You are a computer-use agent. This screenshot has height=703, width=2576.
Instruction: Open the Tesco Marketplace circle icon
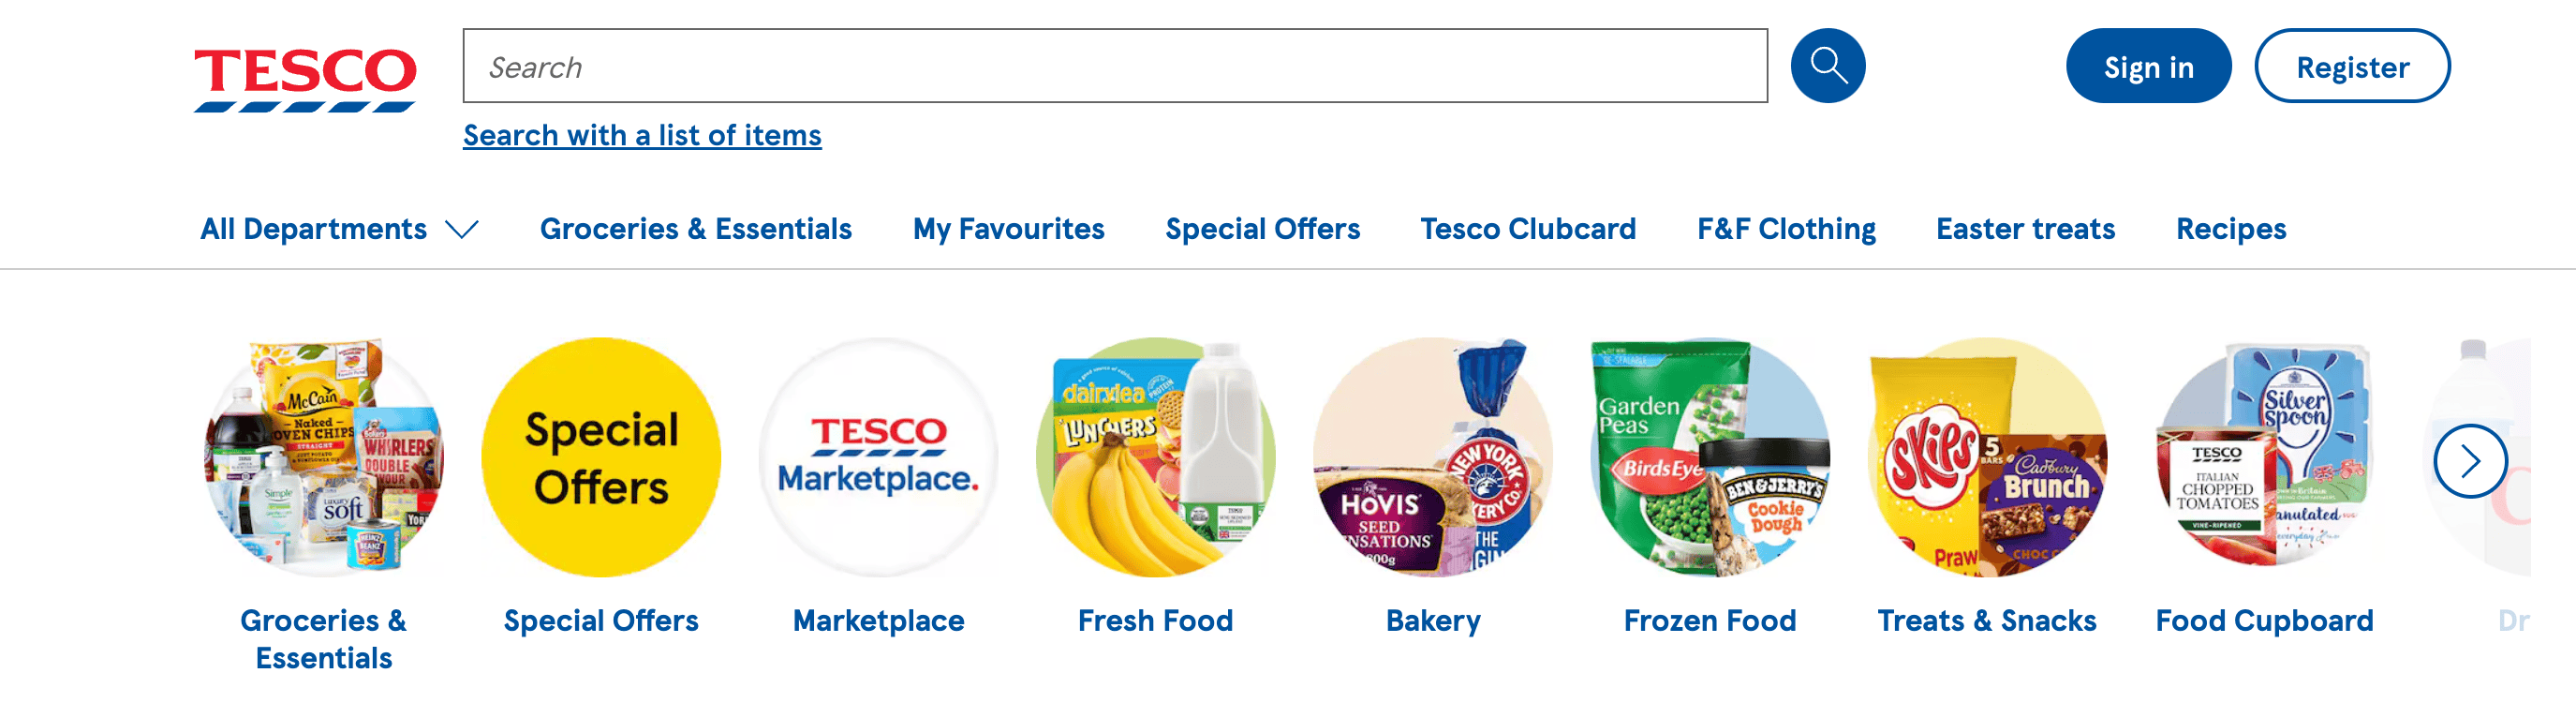click(x=878, y=457)
